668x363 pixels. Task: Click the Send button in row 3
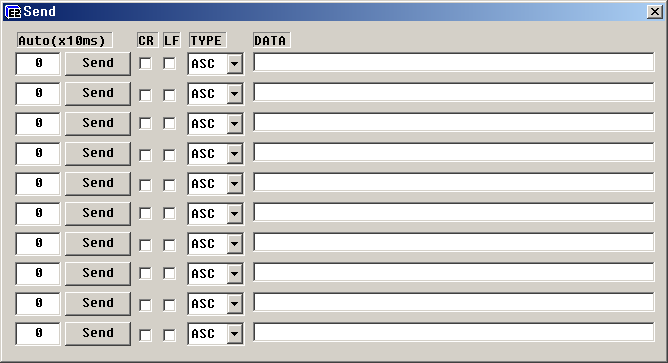[98, 124]
